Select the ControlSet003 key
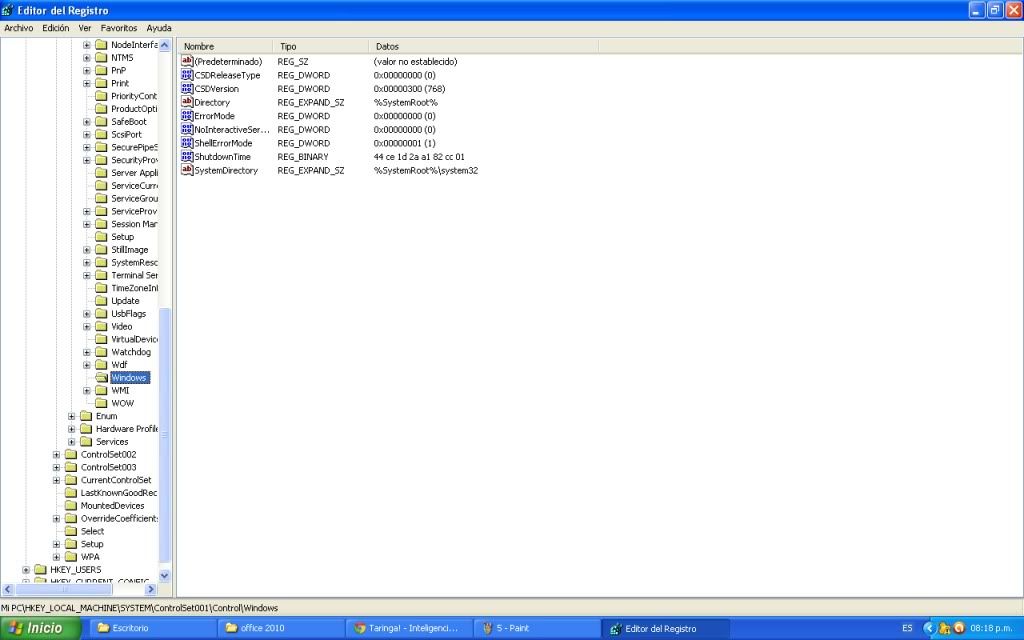This screenshot has width=1024, height=640. click(x=108, y=467)
